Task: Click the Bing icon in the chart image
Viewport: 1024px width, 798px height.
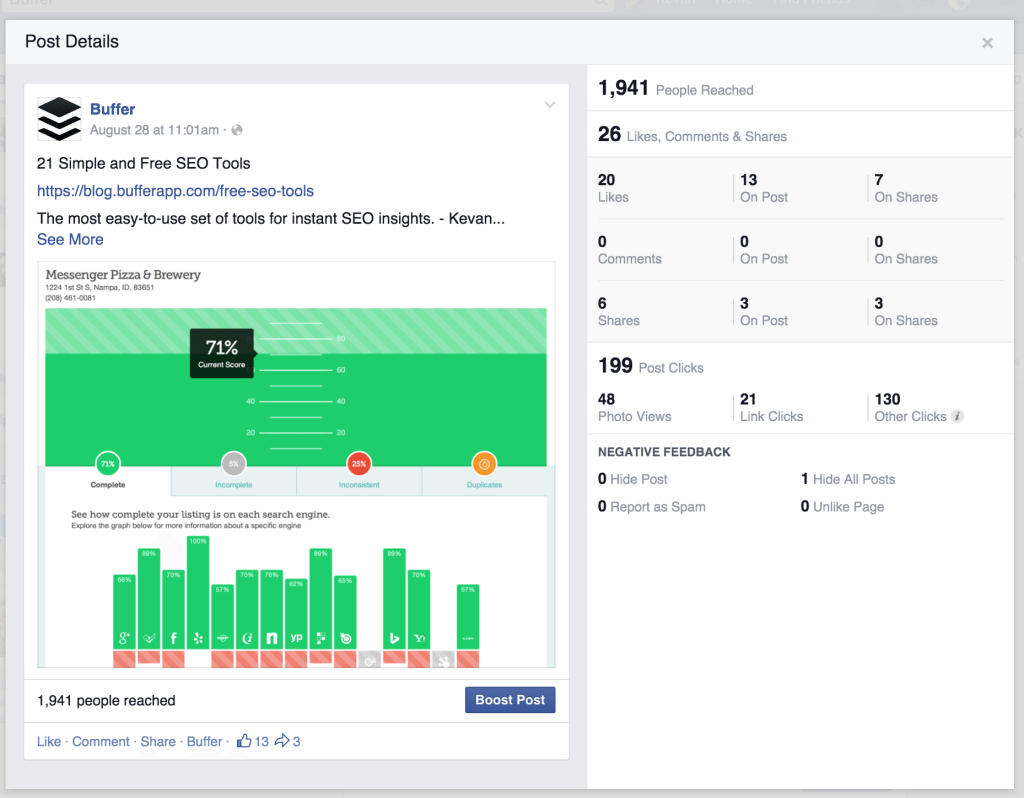Action: (x=394, y=637)
